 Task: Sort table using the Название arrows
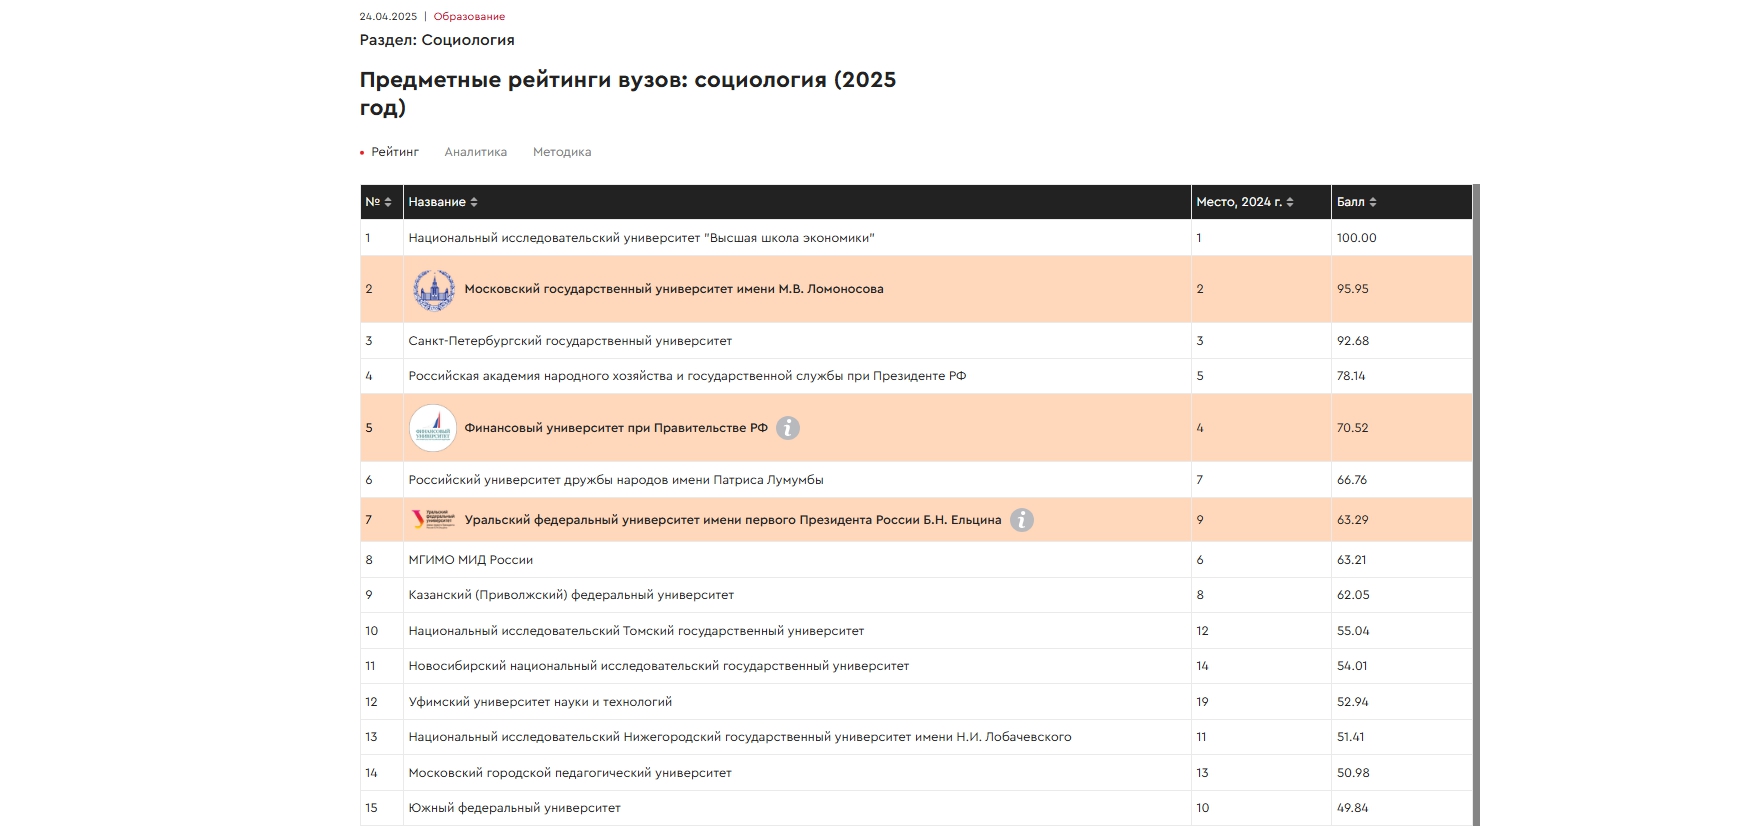coord(474,202)
